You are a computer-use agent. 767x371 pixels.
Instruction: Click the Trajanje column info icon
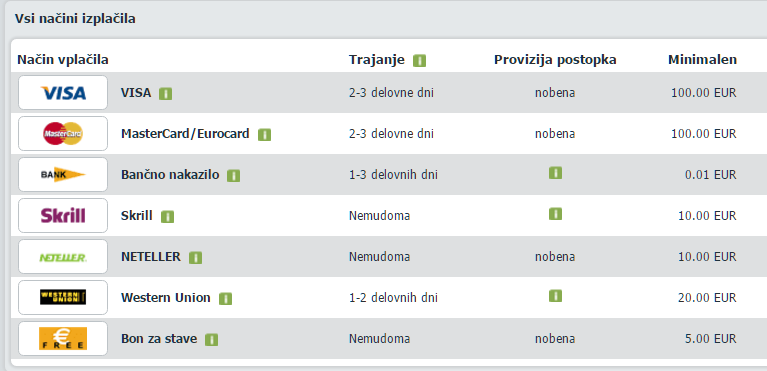click(x=419, y=61)
